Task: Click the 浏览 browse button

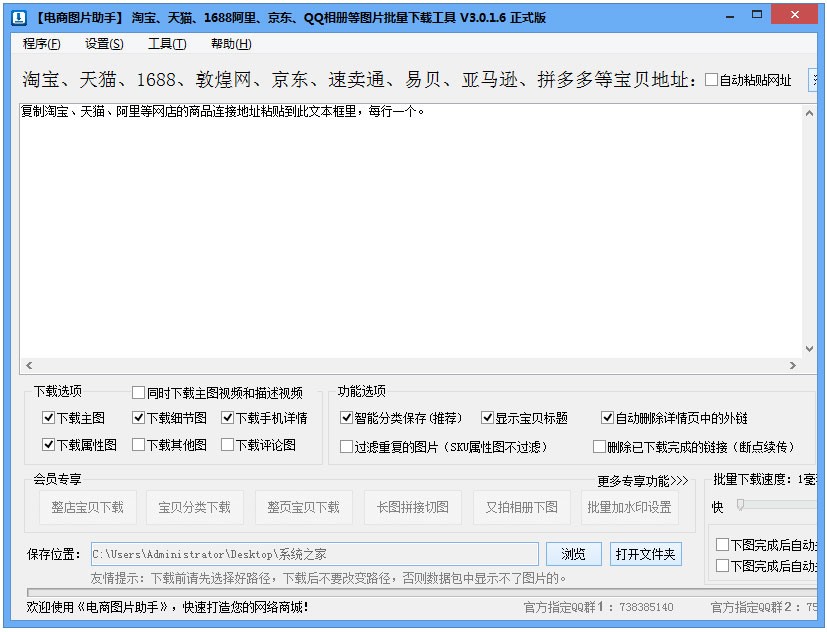Action: pos(573,554)
